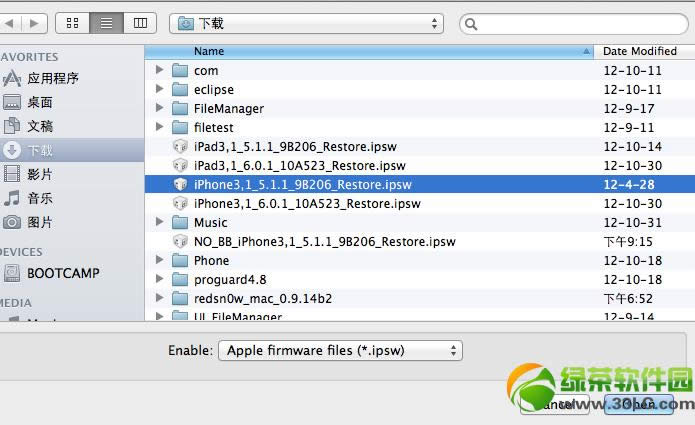
Task: Select the Phone folder icon
Action: tap(180, 261)
